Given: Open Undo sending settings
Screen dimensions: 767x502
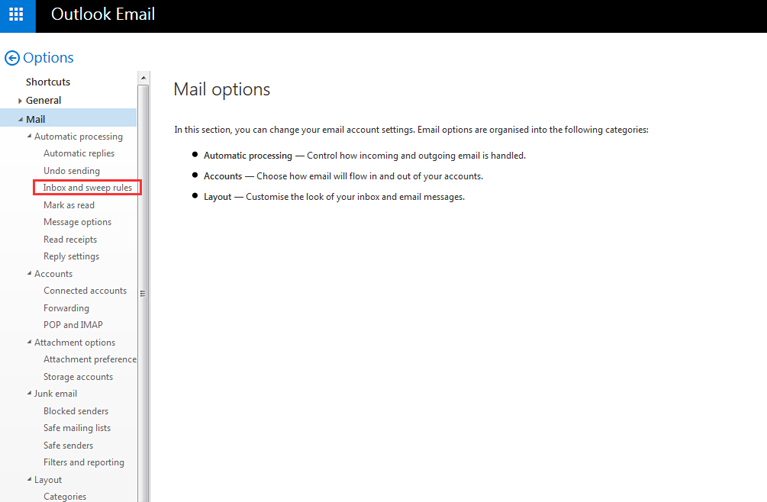Looking at the screenshot, I should coord(71,171).
